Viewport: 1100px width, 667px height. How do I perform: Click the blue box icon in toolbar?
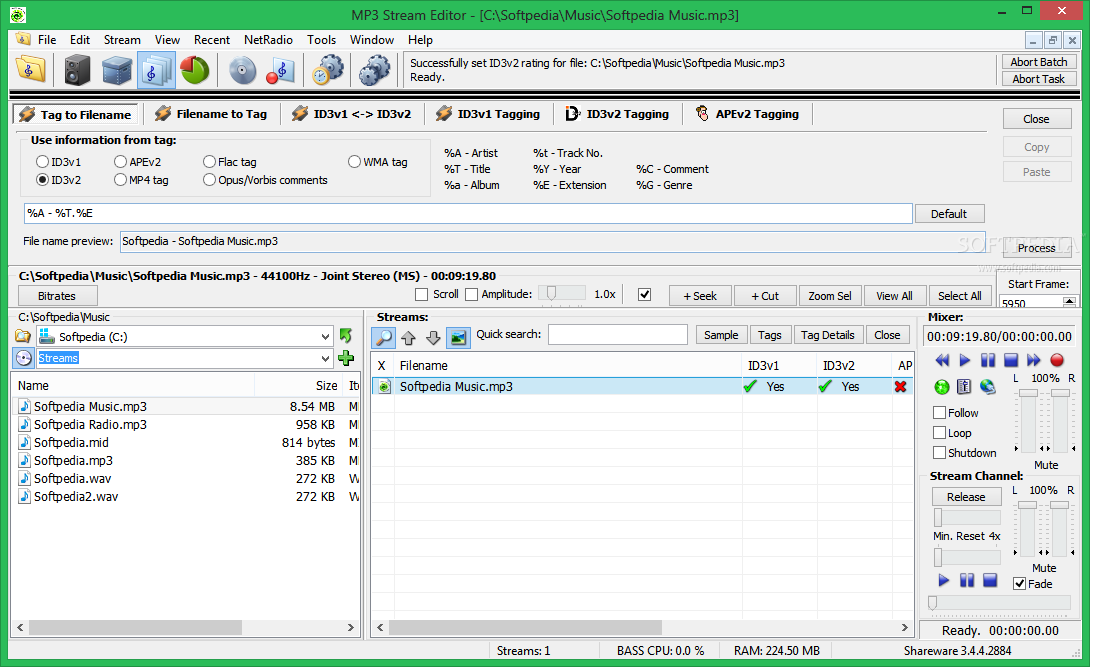click(x=116, y=70)
